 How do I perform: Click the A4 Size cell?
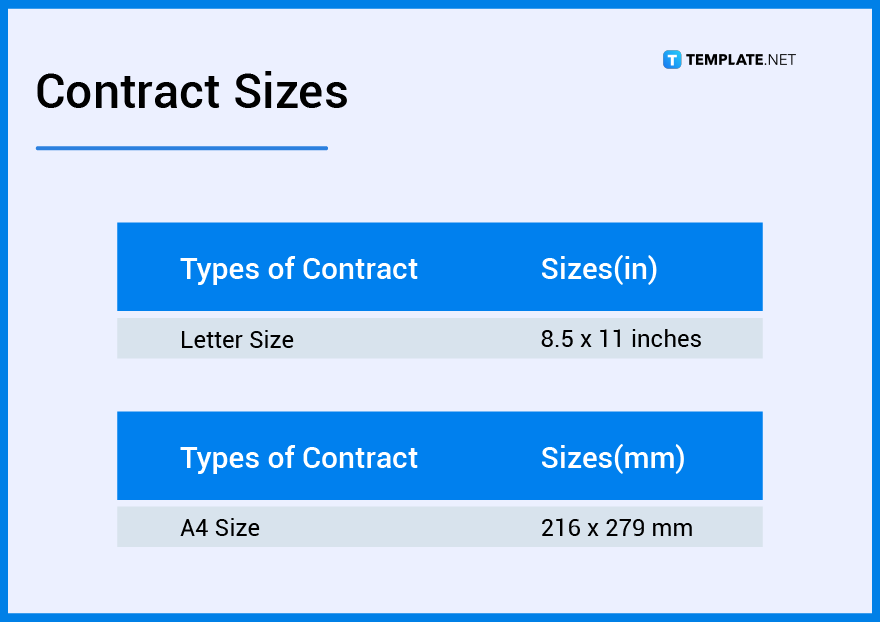pyautogui.click(x=220, y=528)
